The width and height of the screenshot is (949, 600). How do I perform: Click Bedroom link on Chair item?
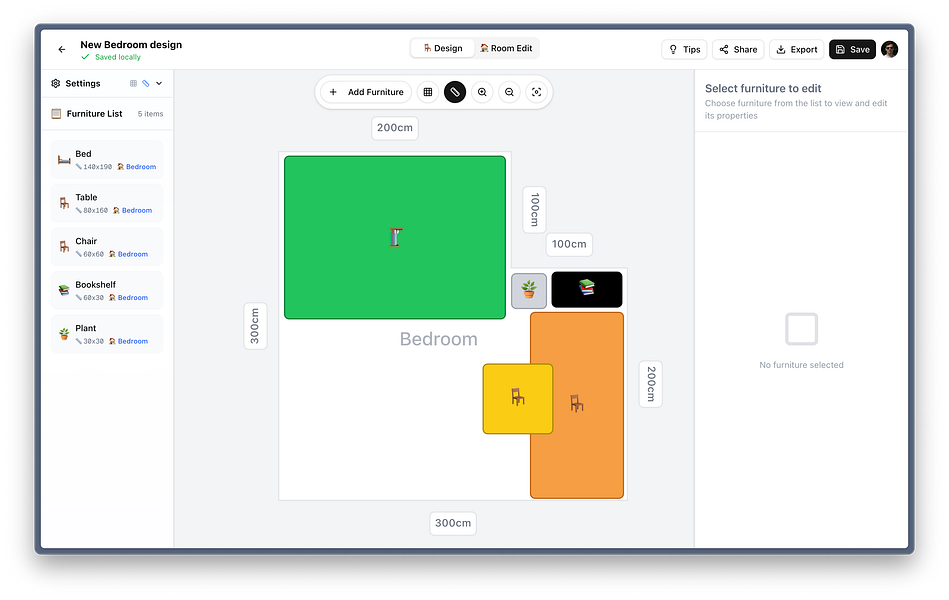pyautogui.click(x=133, y=254)
